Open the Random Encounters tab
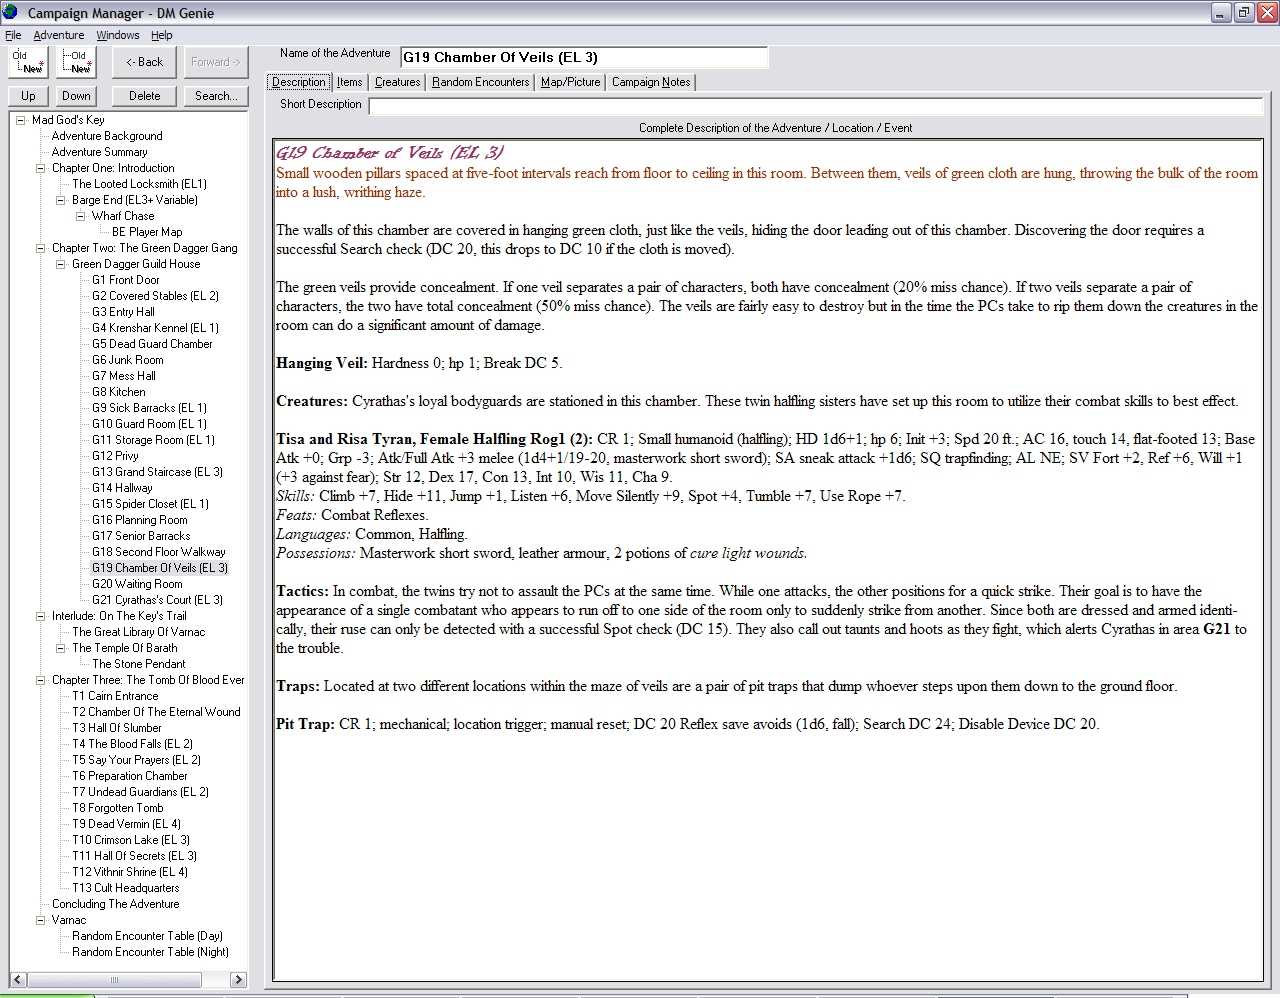 click(x=481, y=82)
